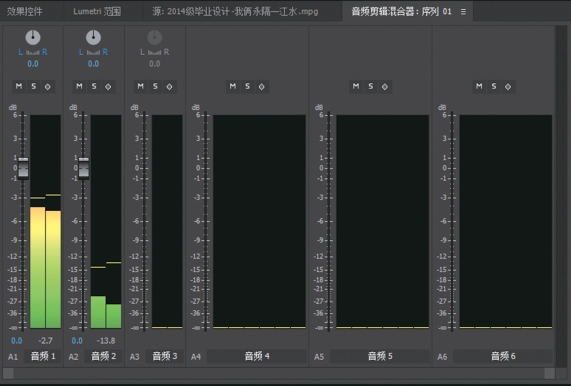Click the peak level reading -2.7
The height and width of the screenshot is (386, 571).
46,341
